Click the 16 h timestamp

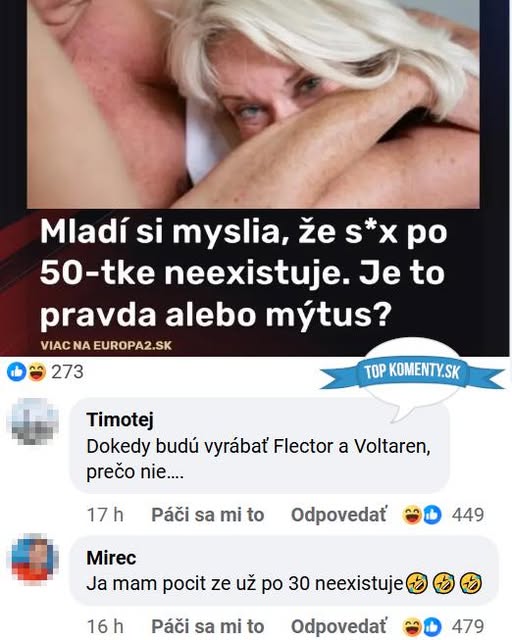point(105,626)
